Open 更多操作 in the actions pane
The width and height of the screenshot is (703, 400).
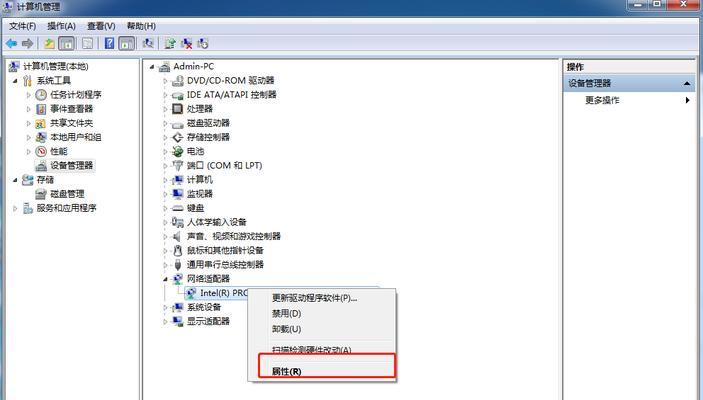(x=602, y=100)
